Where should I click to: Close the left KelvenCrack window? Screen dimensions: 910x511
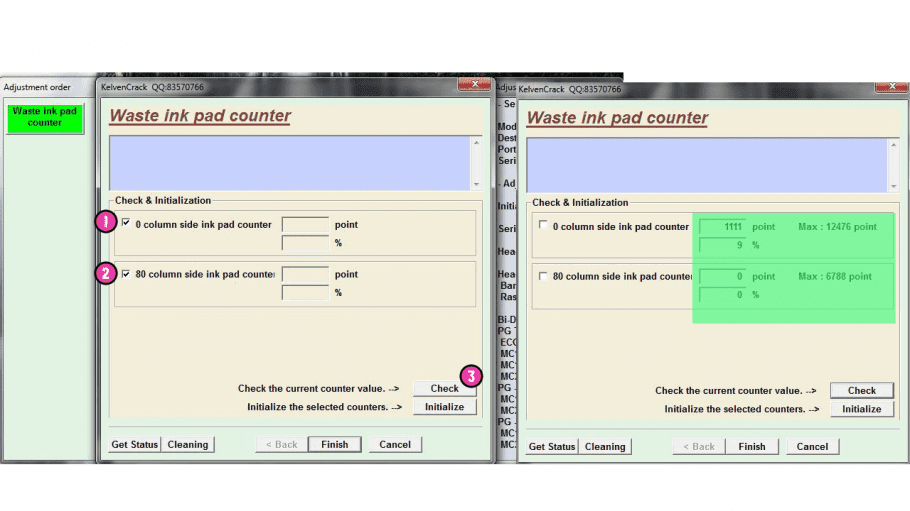474,85
